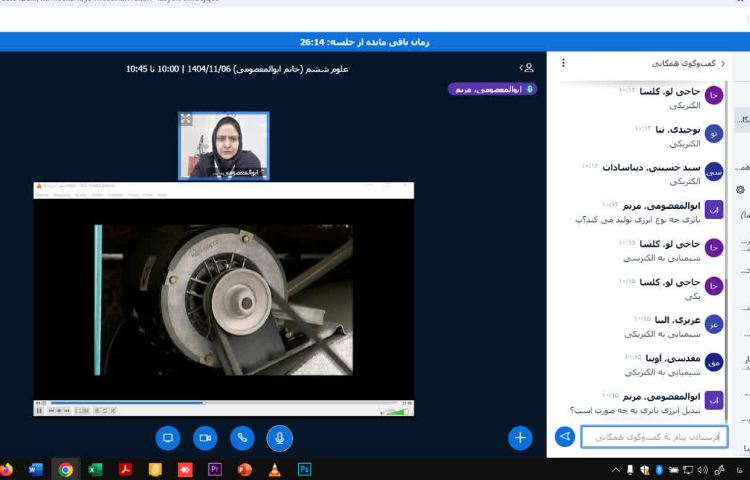
Task: Open عزیزی، الینا avatar in chat
Action: tap(714, 324)
